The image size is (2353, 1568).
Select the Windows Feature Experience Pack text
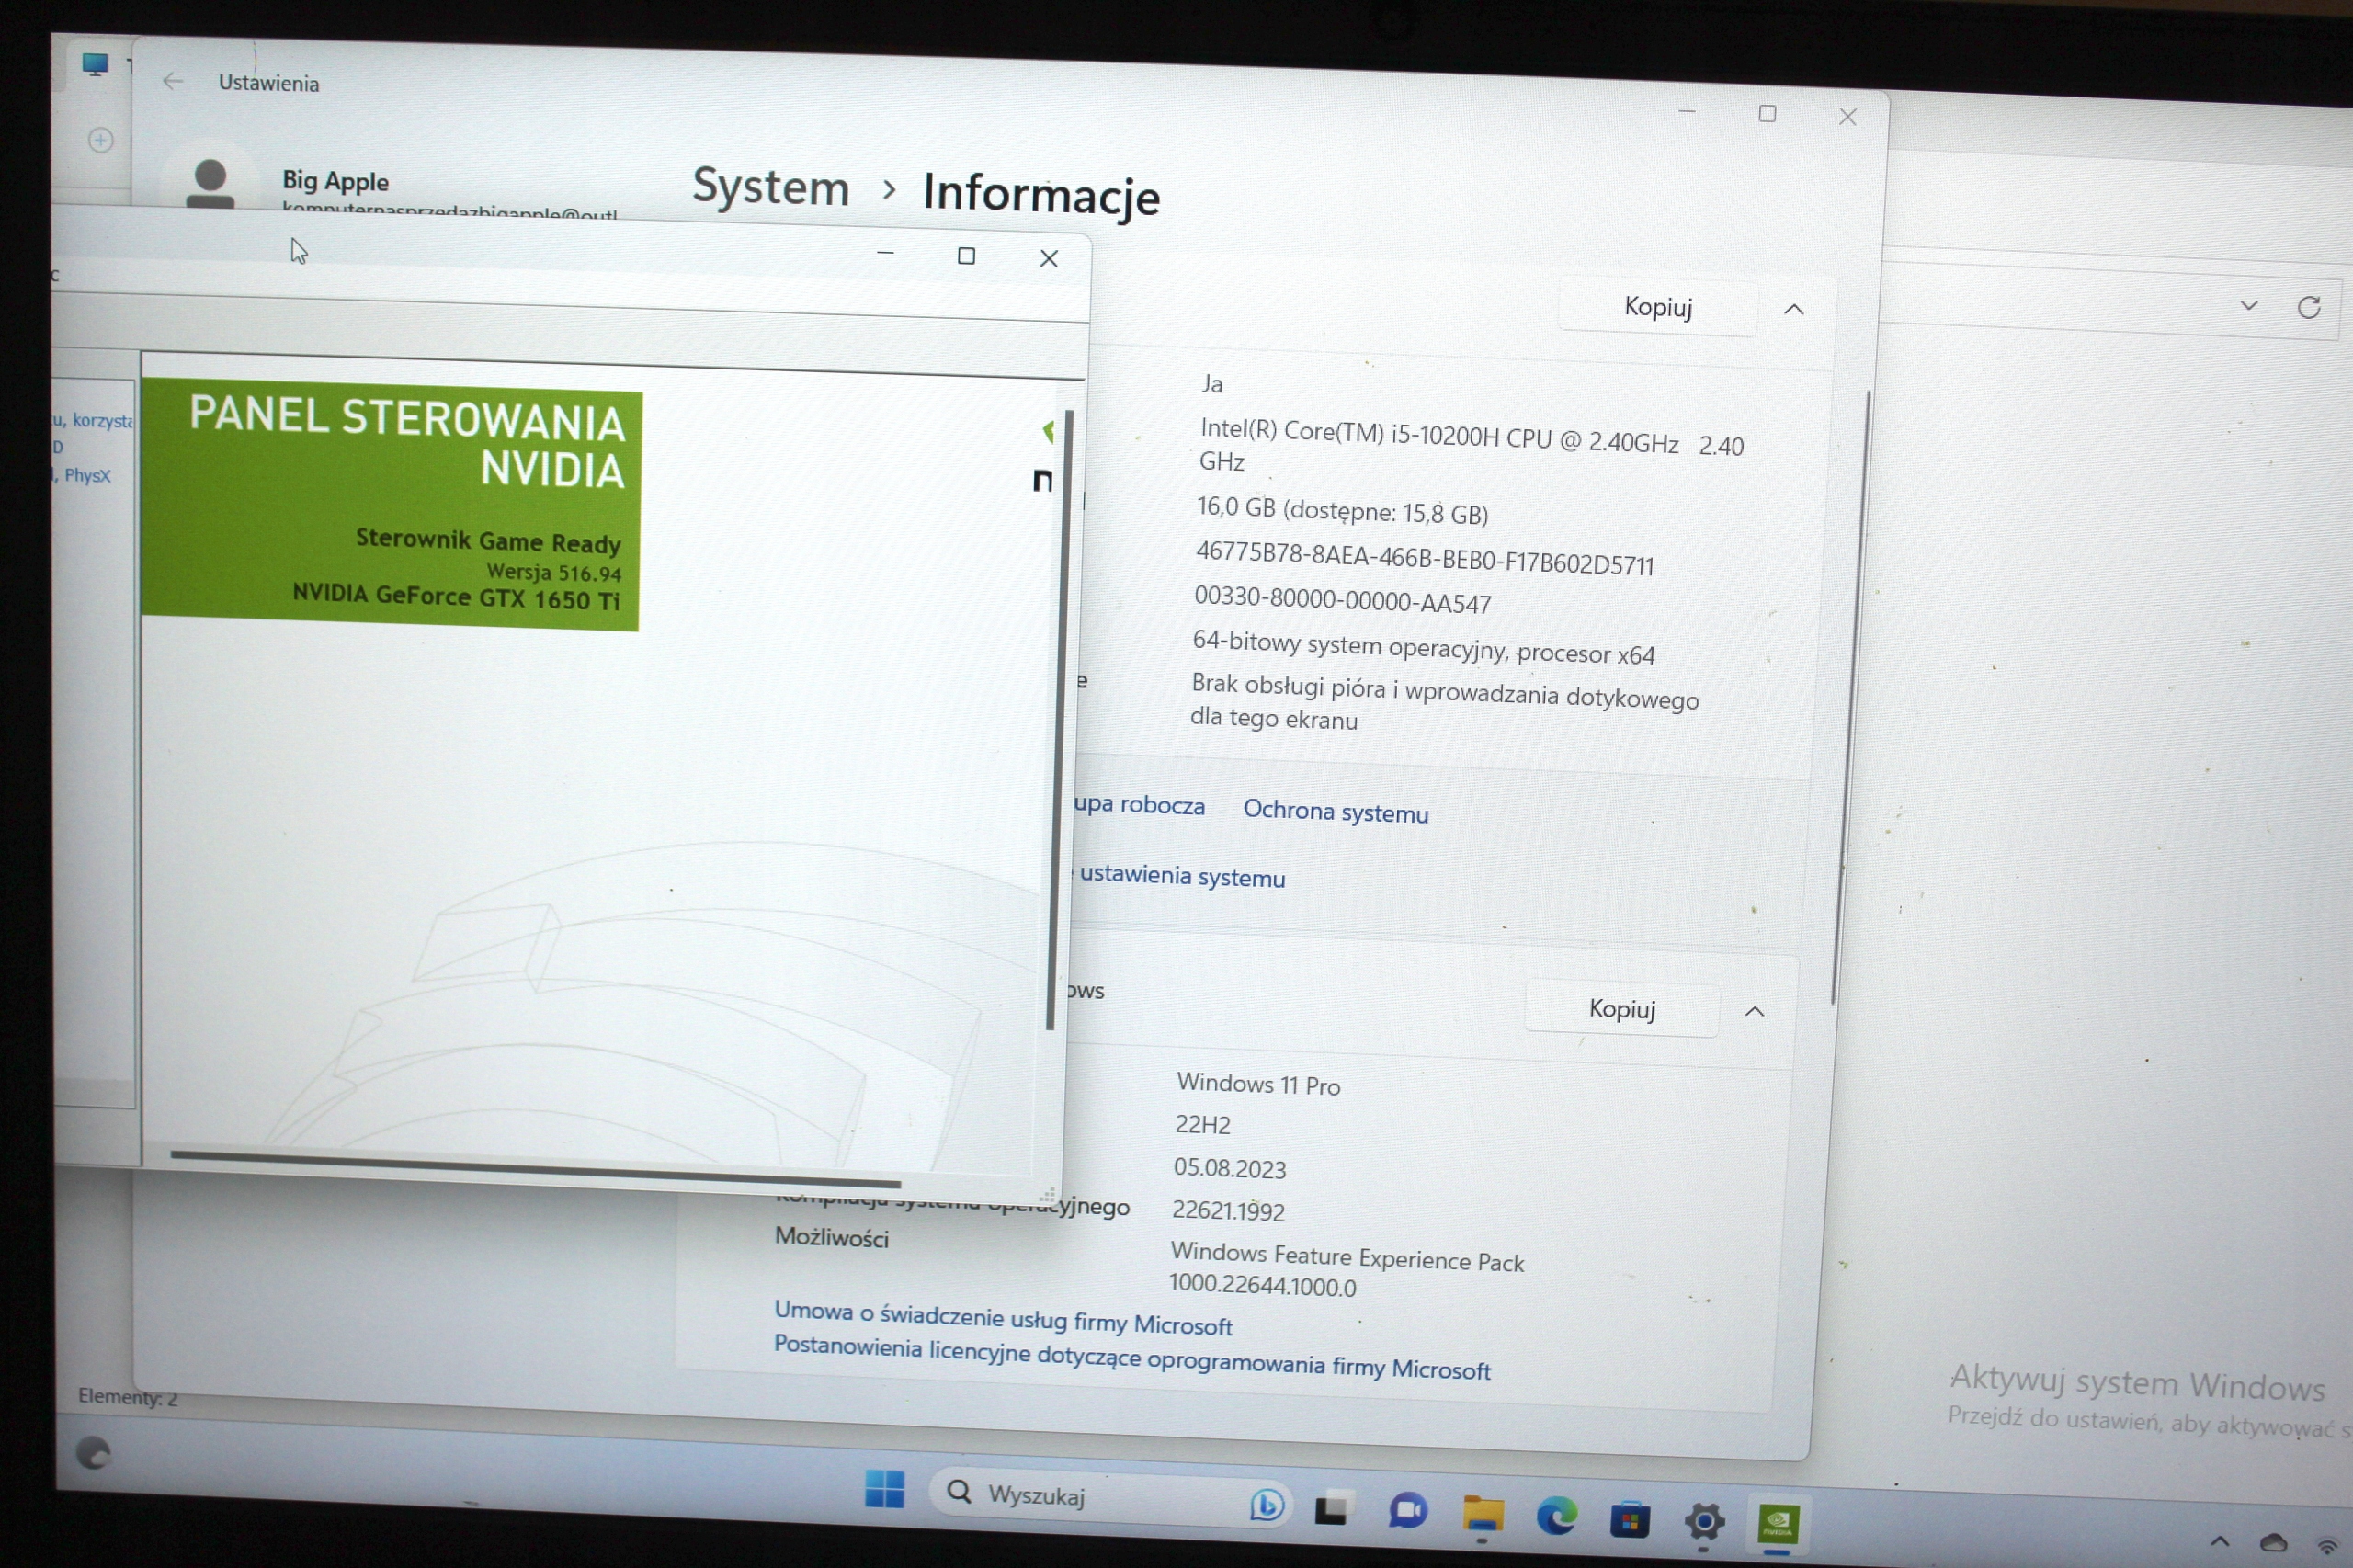pos(1346,1269)
